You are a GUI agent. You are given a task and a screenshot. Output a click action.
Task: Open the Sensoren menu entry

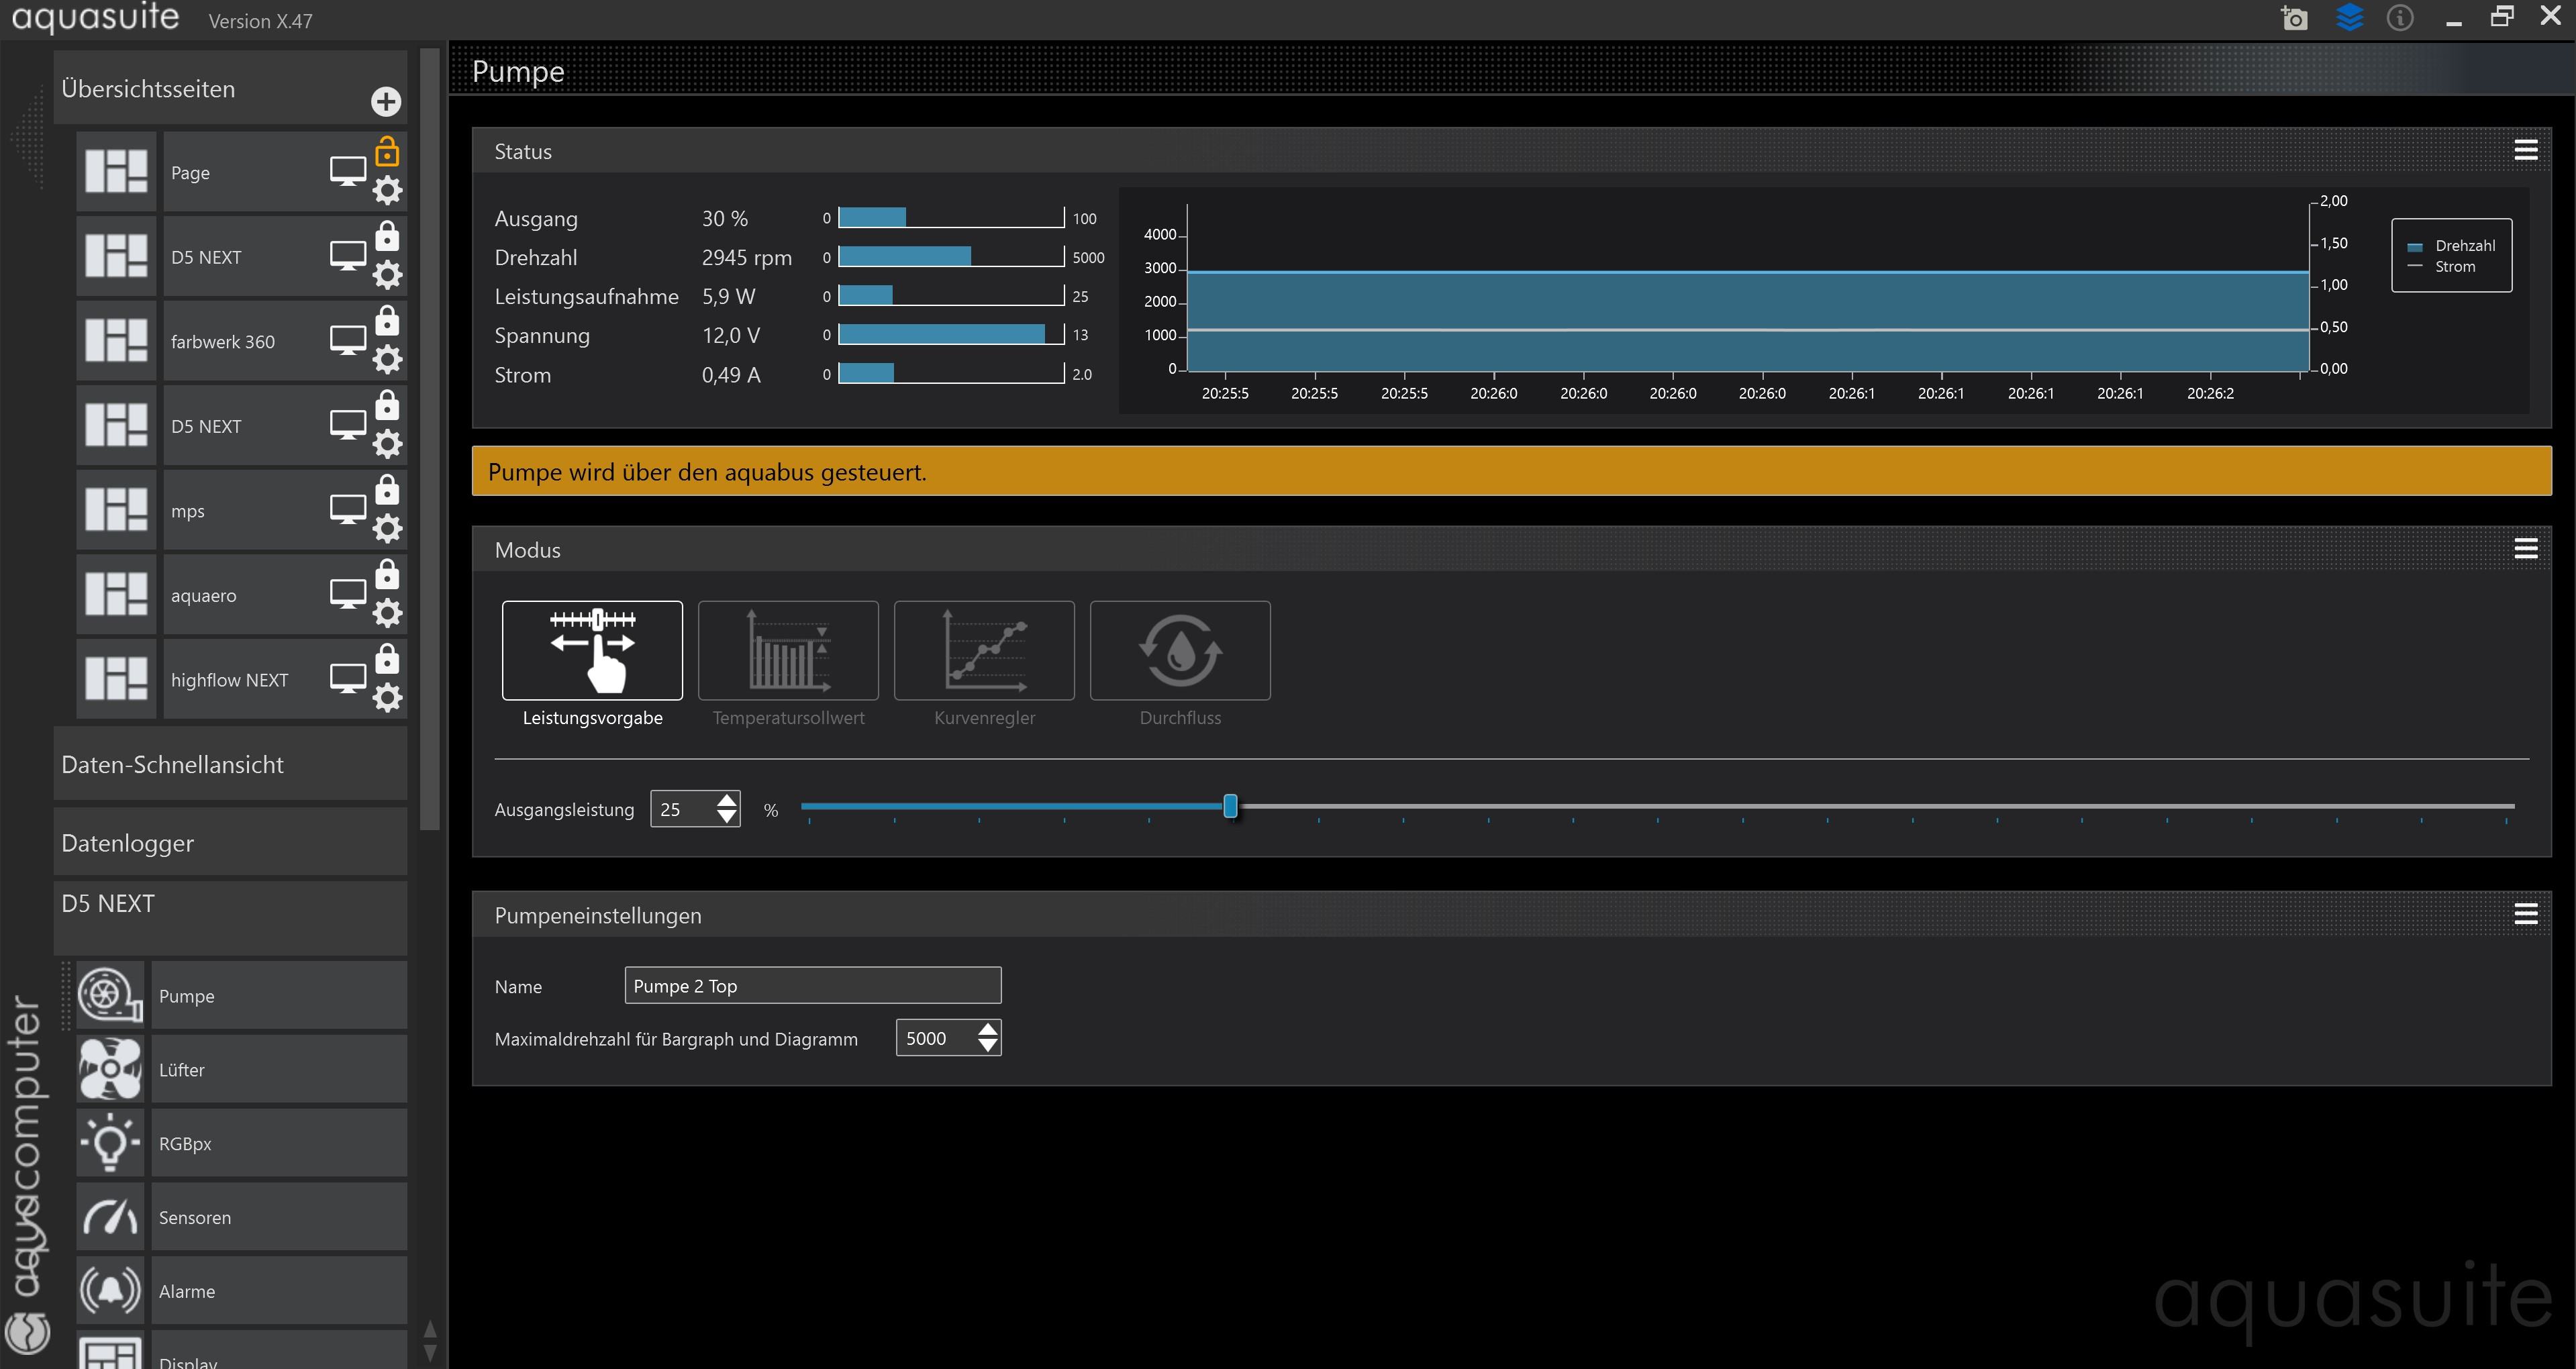pos(279,1217)
